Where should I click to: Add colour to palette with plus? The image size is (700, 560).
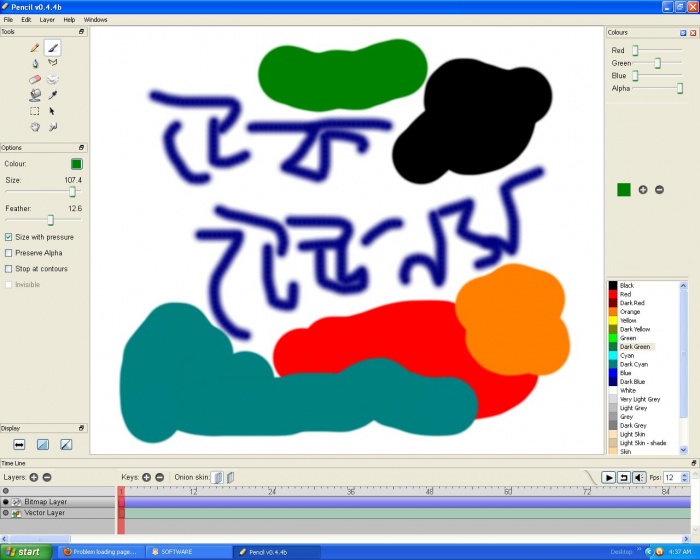click(643, 190)
